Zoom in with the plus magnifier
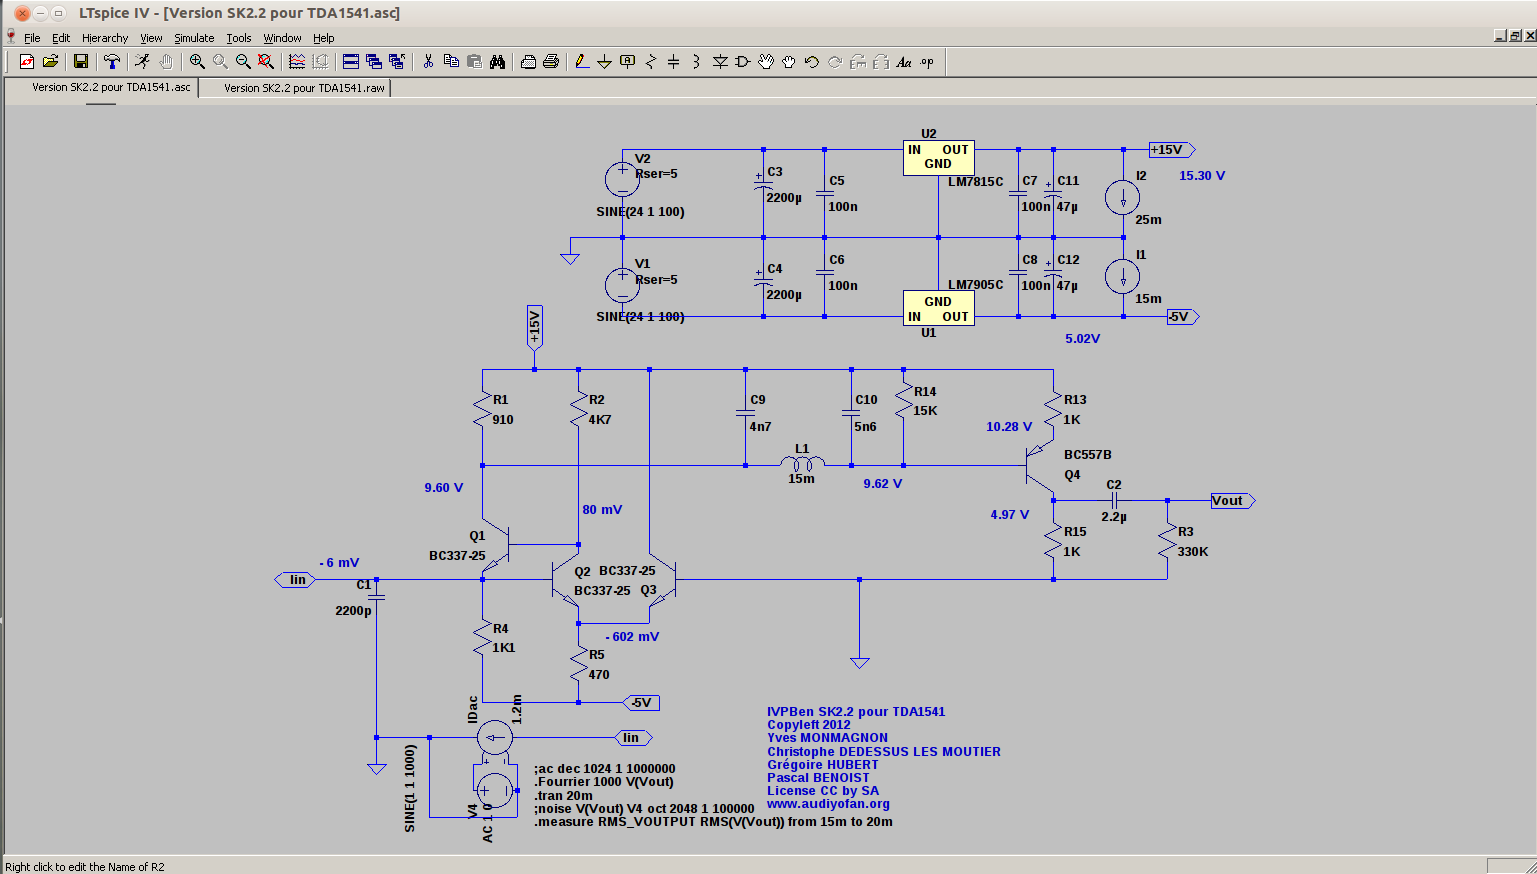Image resolution: width=1537 pixels, height=874 pixels. click(197, 61)
